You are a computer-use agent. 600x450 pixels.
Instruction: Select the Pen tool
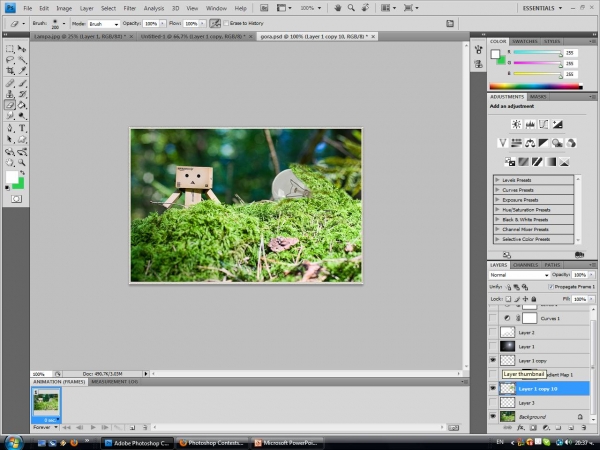(10, 128)
